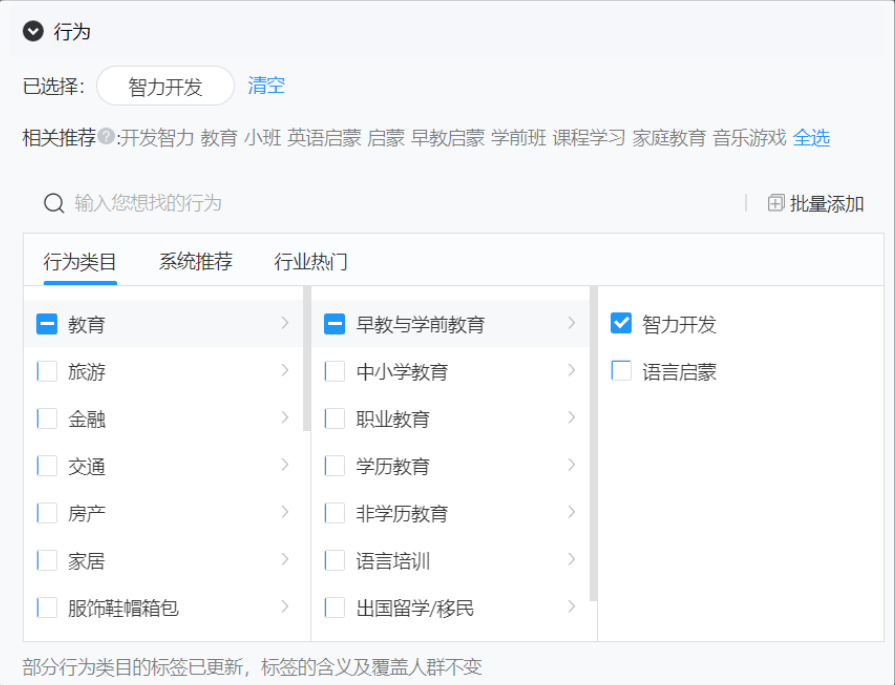
Task: Expand the 早教与学前教育 subcategory arrow
Action: 571,322
